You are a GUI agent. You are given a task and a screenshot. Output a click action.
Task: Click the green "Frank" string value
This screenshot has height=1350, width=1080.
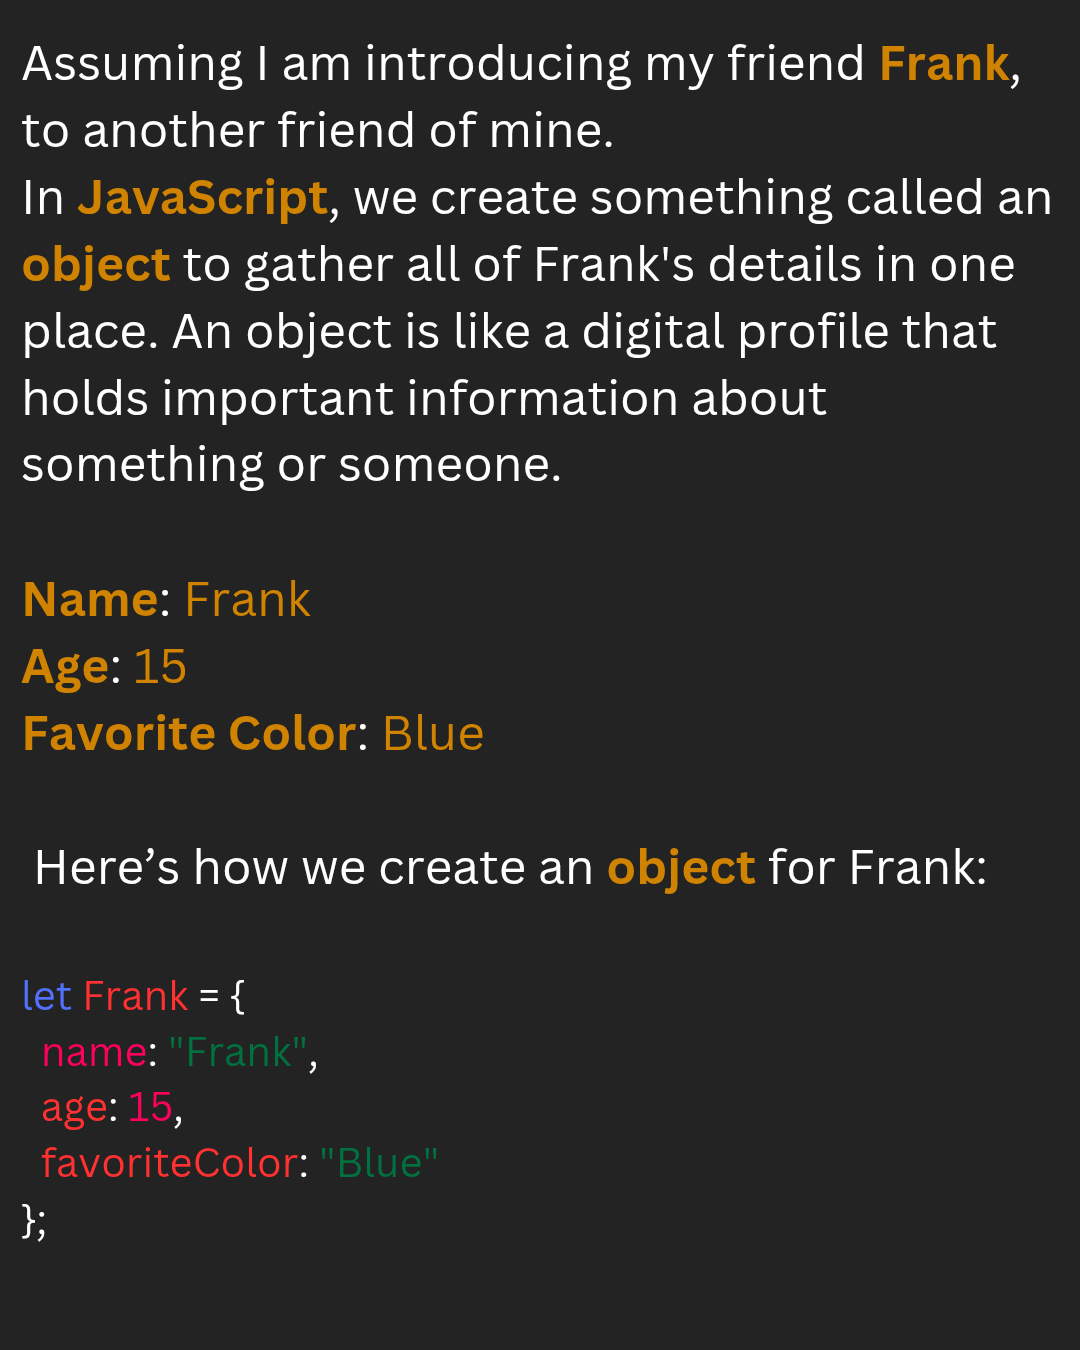(238, 1052)
